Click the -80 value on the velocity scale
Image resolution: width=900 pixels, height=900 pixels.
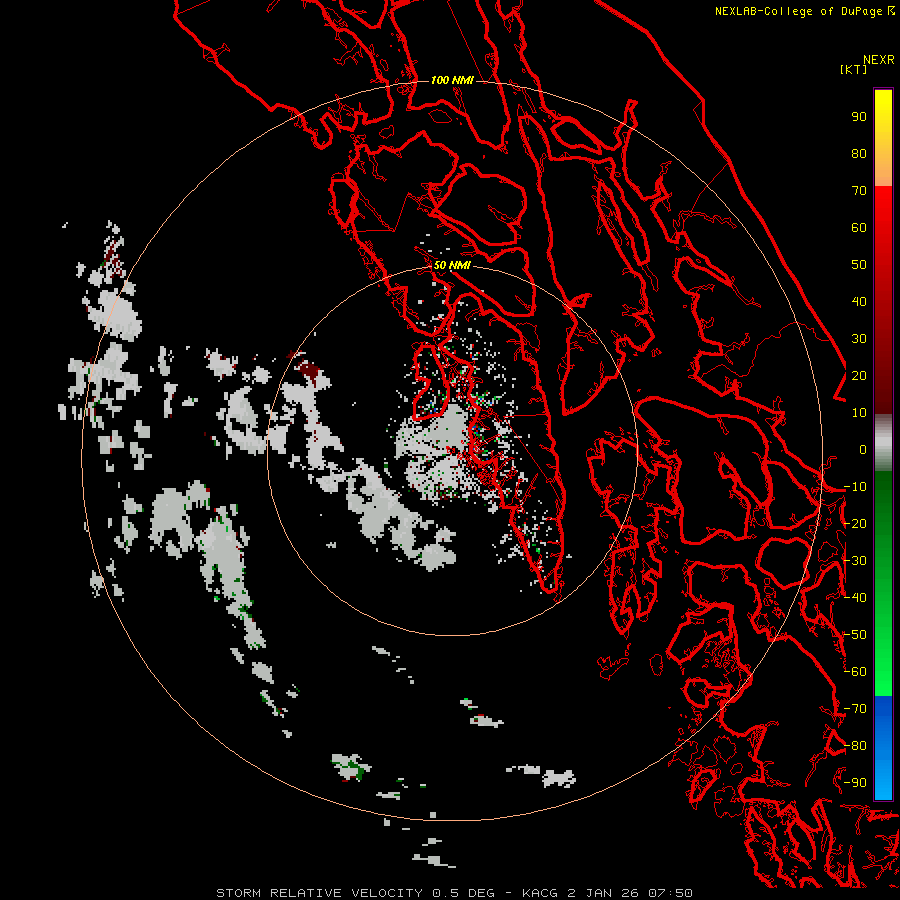tap(855, 746)
